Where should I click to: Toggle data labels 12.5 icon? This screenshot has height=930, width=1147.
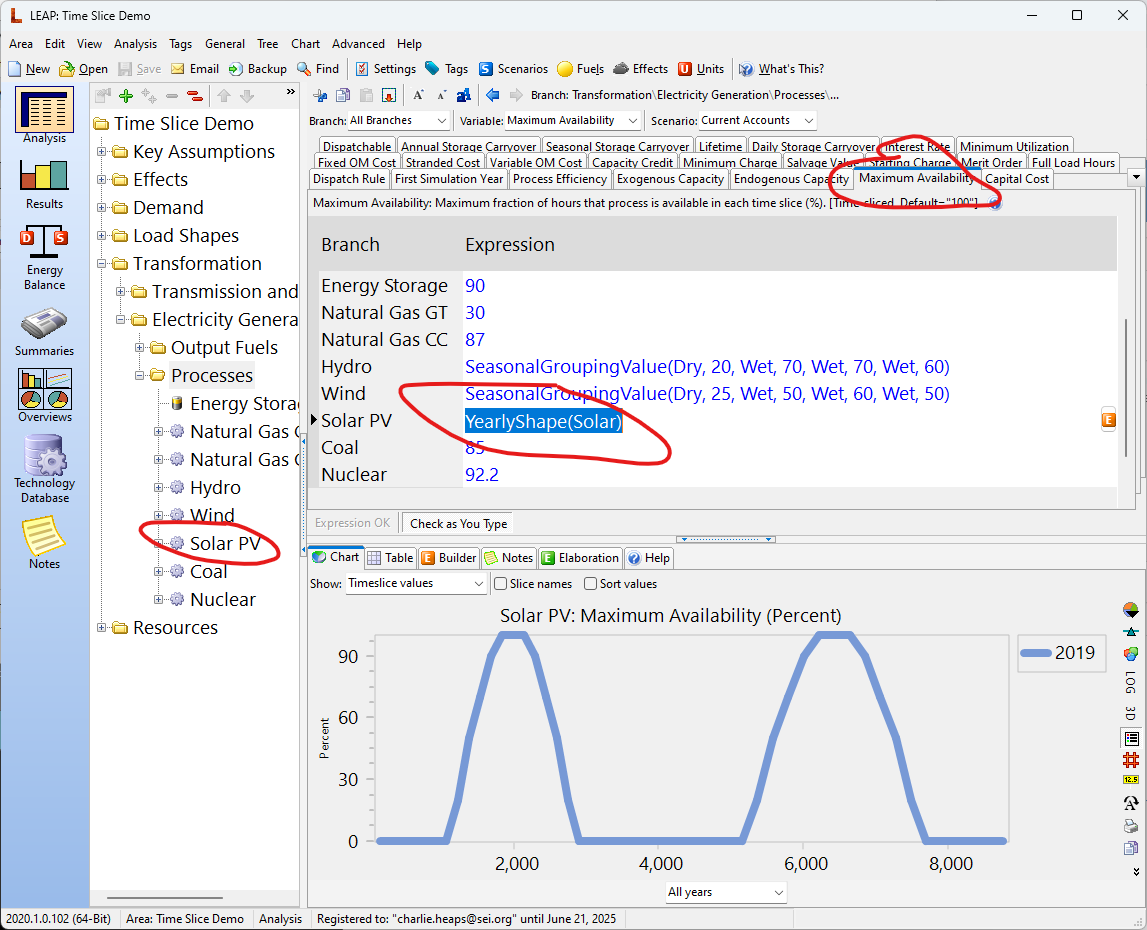pos(1131,780)
